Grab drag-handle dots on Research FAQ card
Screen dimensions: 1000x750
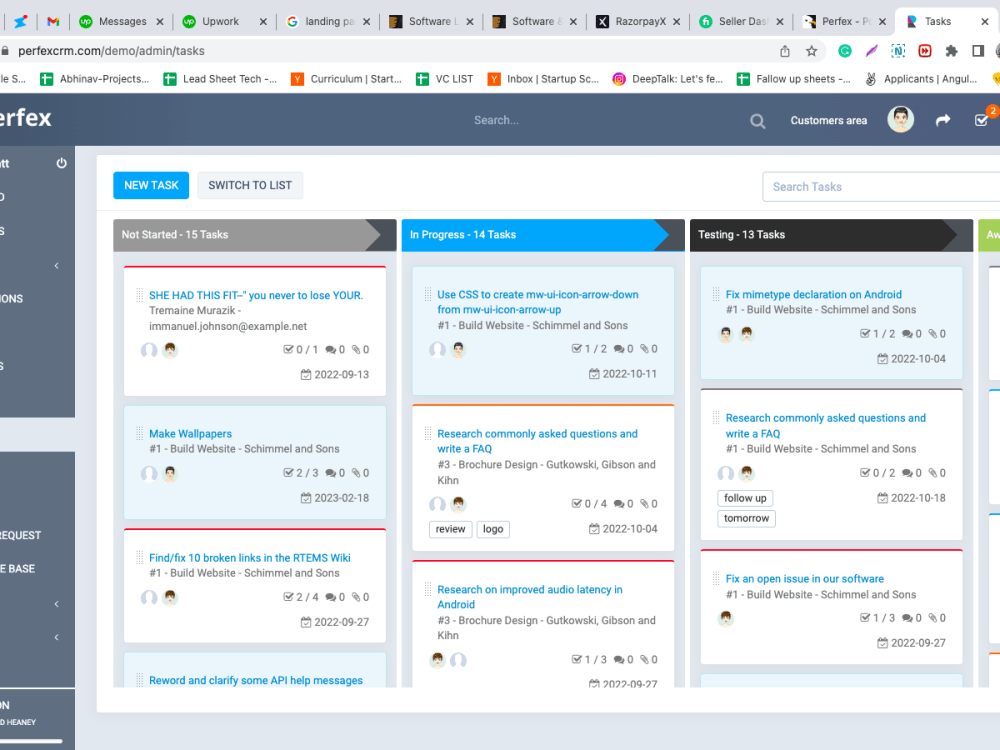pos(427,434)
